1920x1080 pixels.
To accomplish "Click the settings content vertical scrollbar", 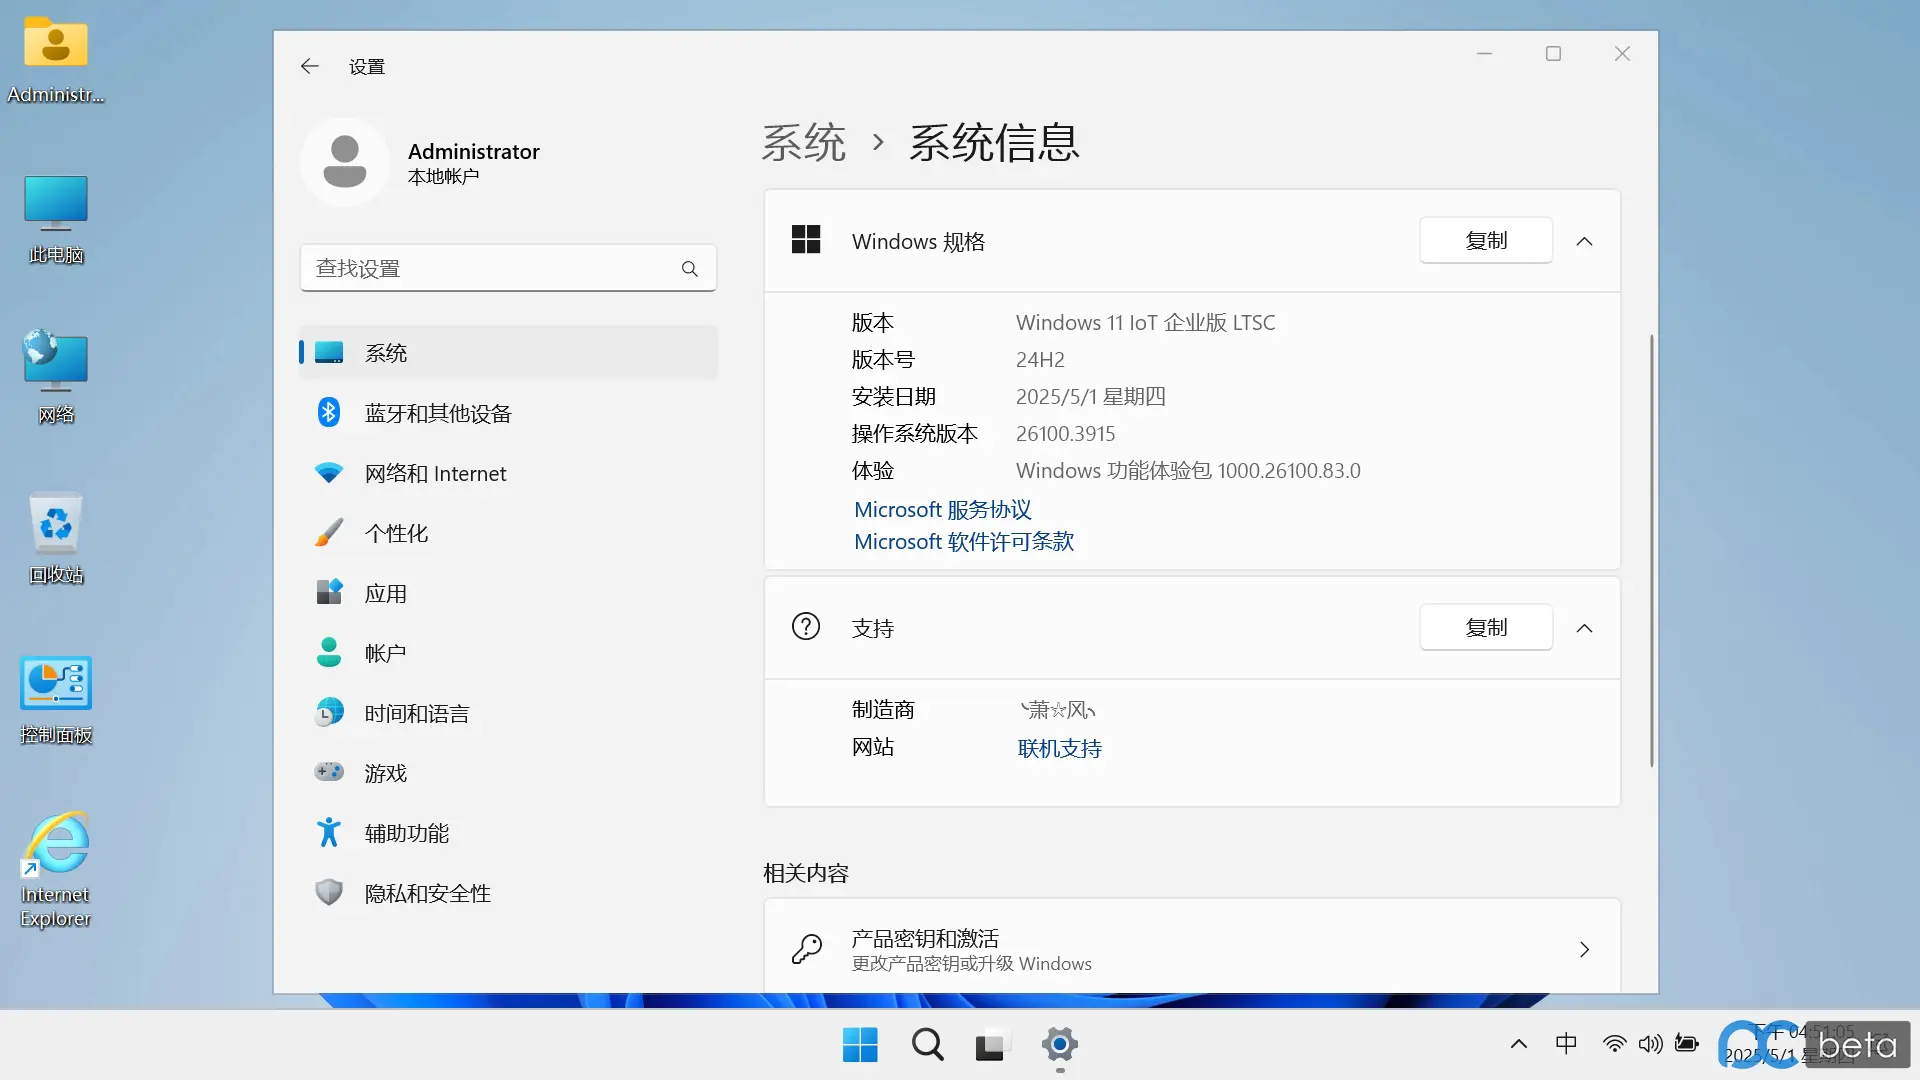I will pyautogui.click(x=1651, y=551).
